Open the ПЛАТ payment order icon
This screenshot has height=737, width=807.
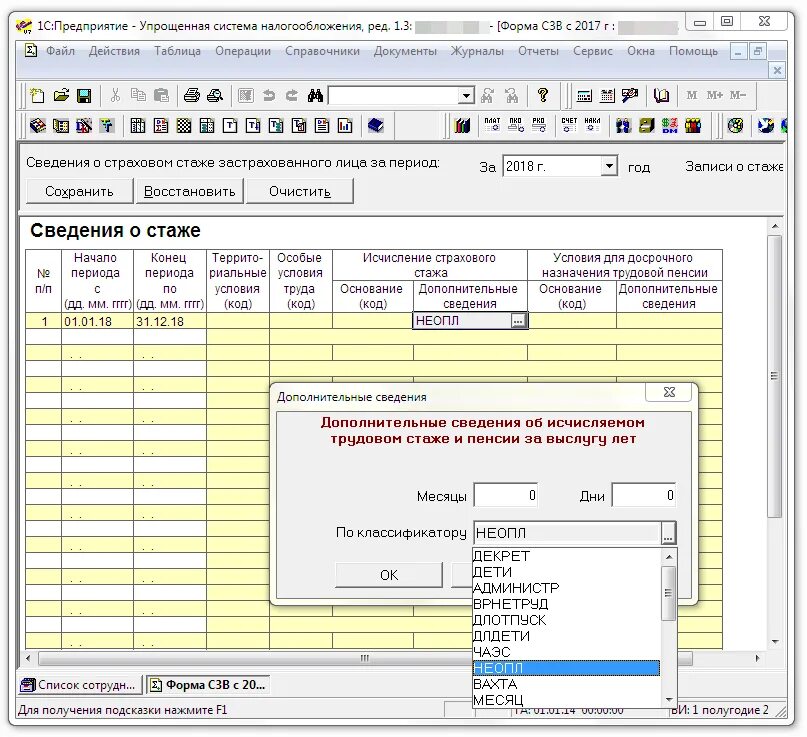492,125
